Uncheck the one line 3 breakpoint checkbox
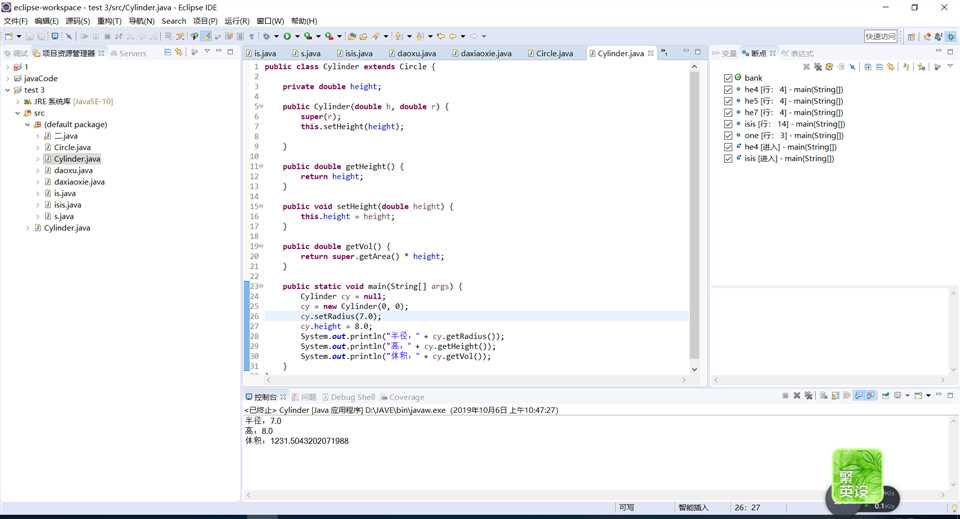This screenshot has width=960, height=519. tap(728, 135)
